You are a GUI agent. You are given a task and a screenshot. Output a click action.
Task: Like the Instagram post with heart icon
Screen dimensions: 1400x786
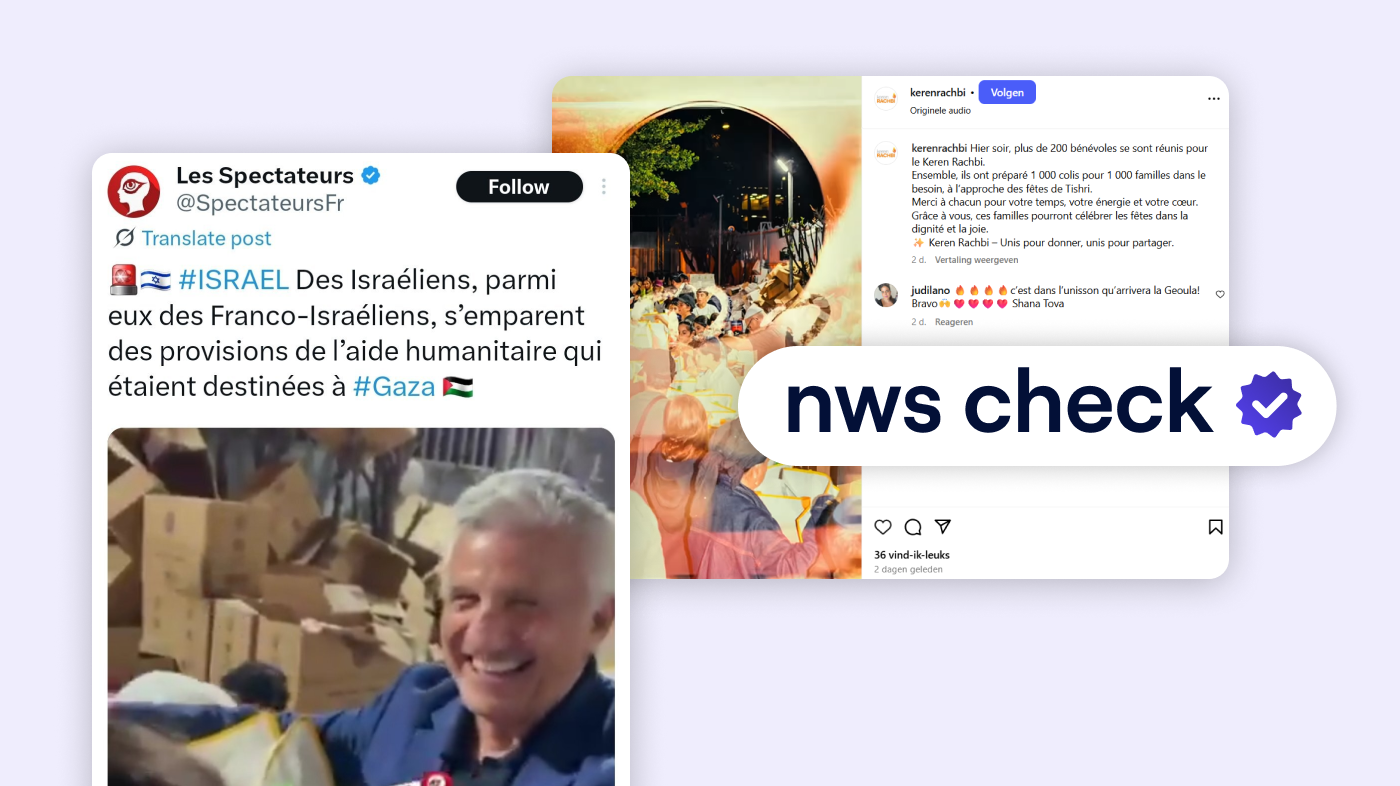(x=883, y=527)
